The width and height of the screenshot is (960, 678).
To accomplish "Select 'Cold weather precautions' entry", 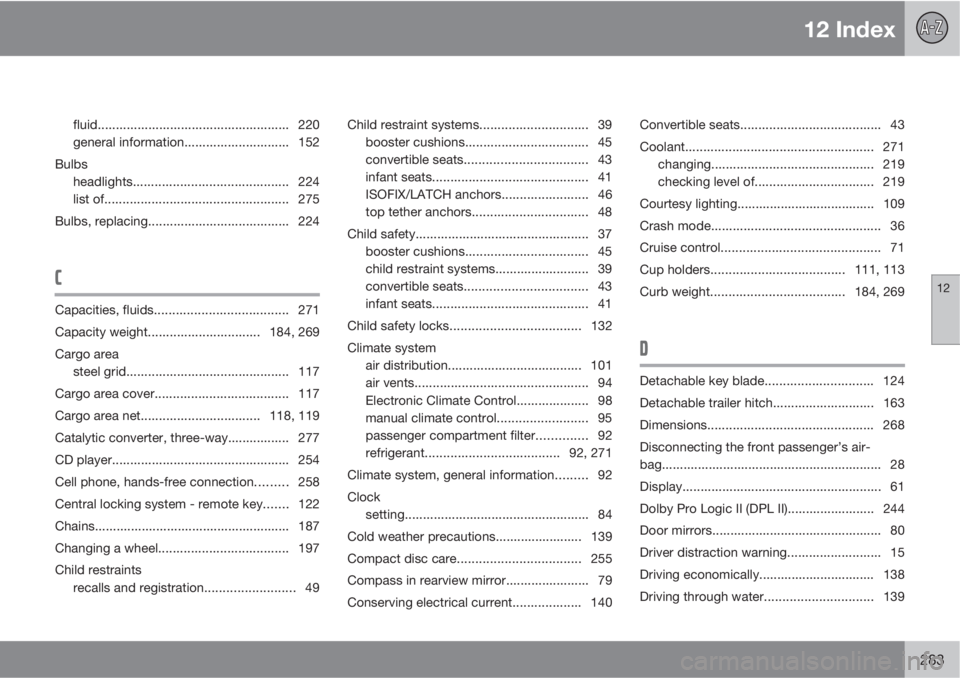I will [x=479, y=537].
